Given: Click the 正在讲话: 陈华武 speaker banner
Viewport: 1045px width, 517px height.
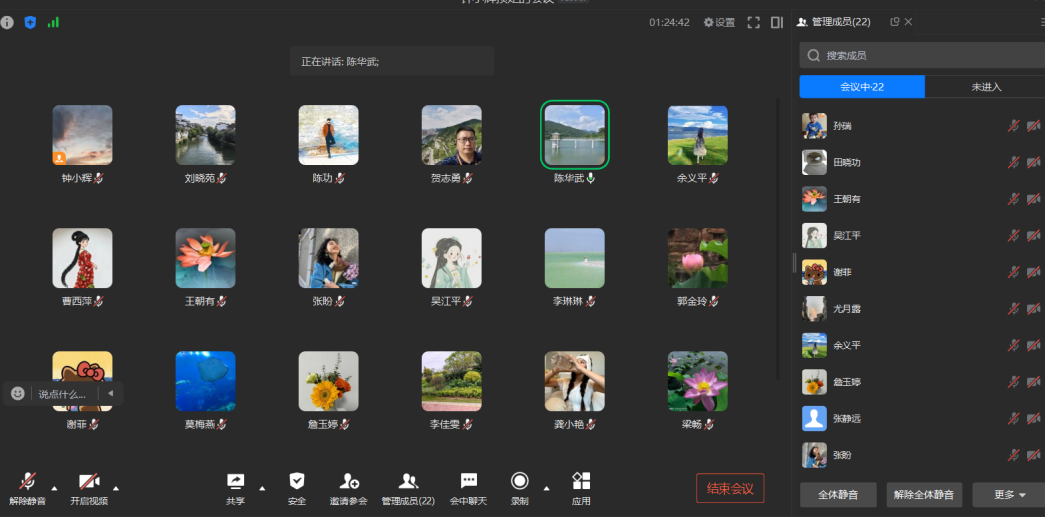Looking at the screenshot, I should click(x=392, y=61).
